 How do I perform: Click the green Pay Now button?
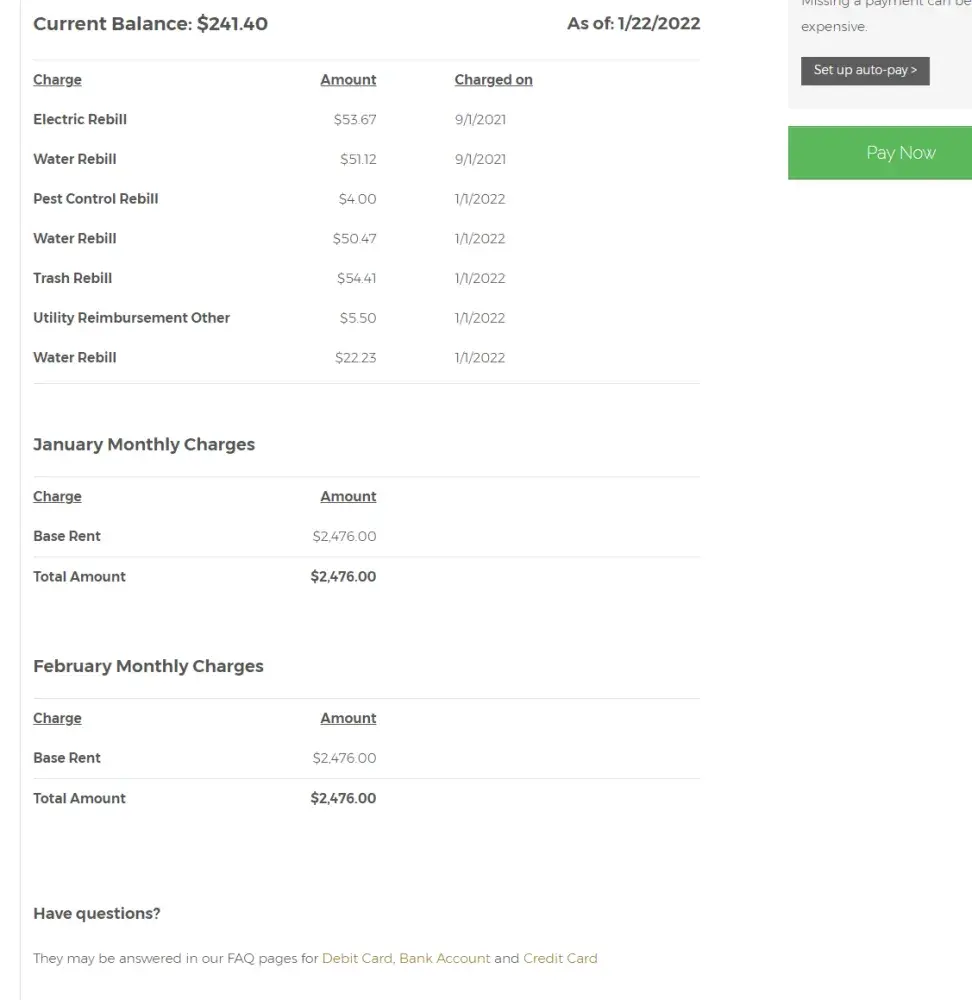point(880,153)
